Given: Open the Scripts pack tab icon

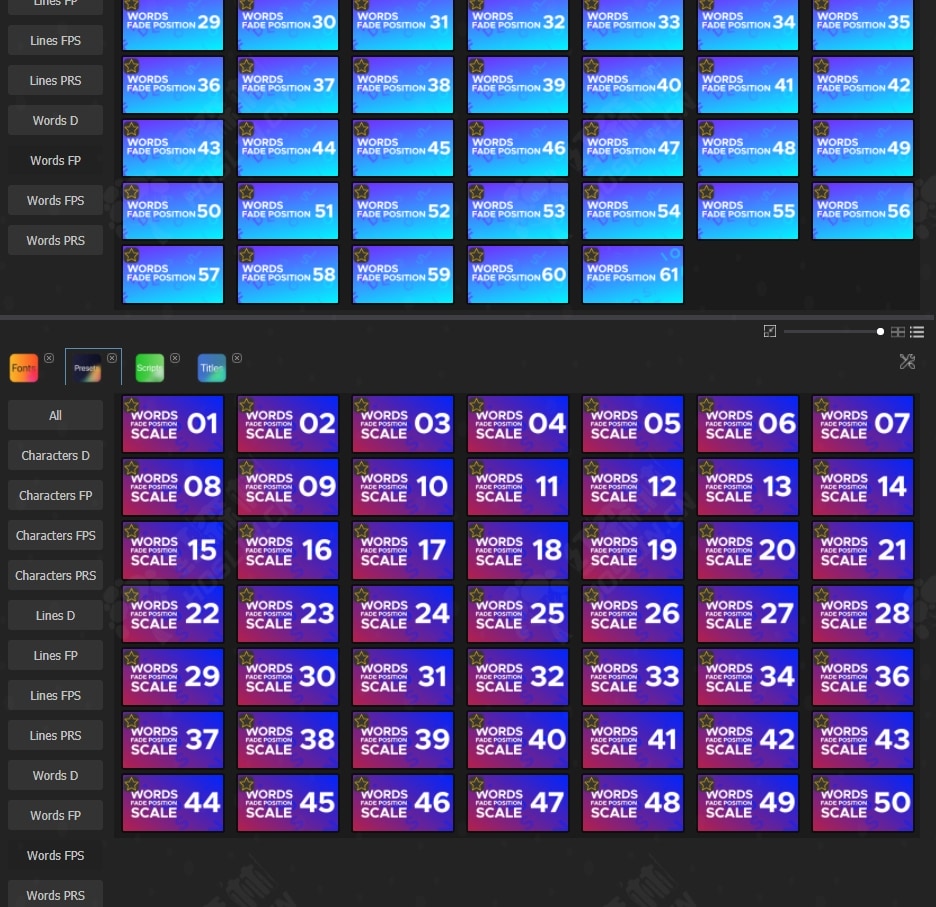Looking at the screenshot, I should point(149,368).
